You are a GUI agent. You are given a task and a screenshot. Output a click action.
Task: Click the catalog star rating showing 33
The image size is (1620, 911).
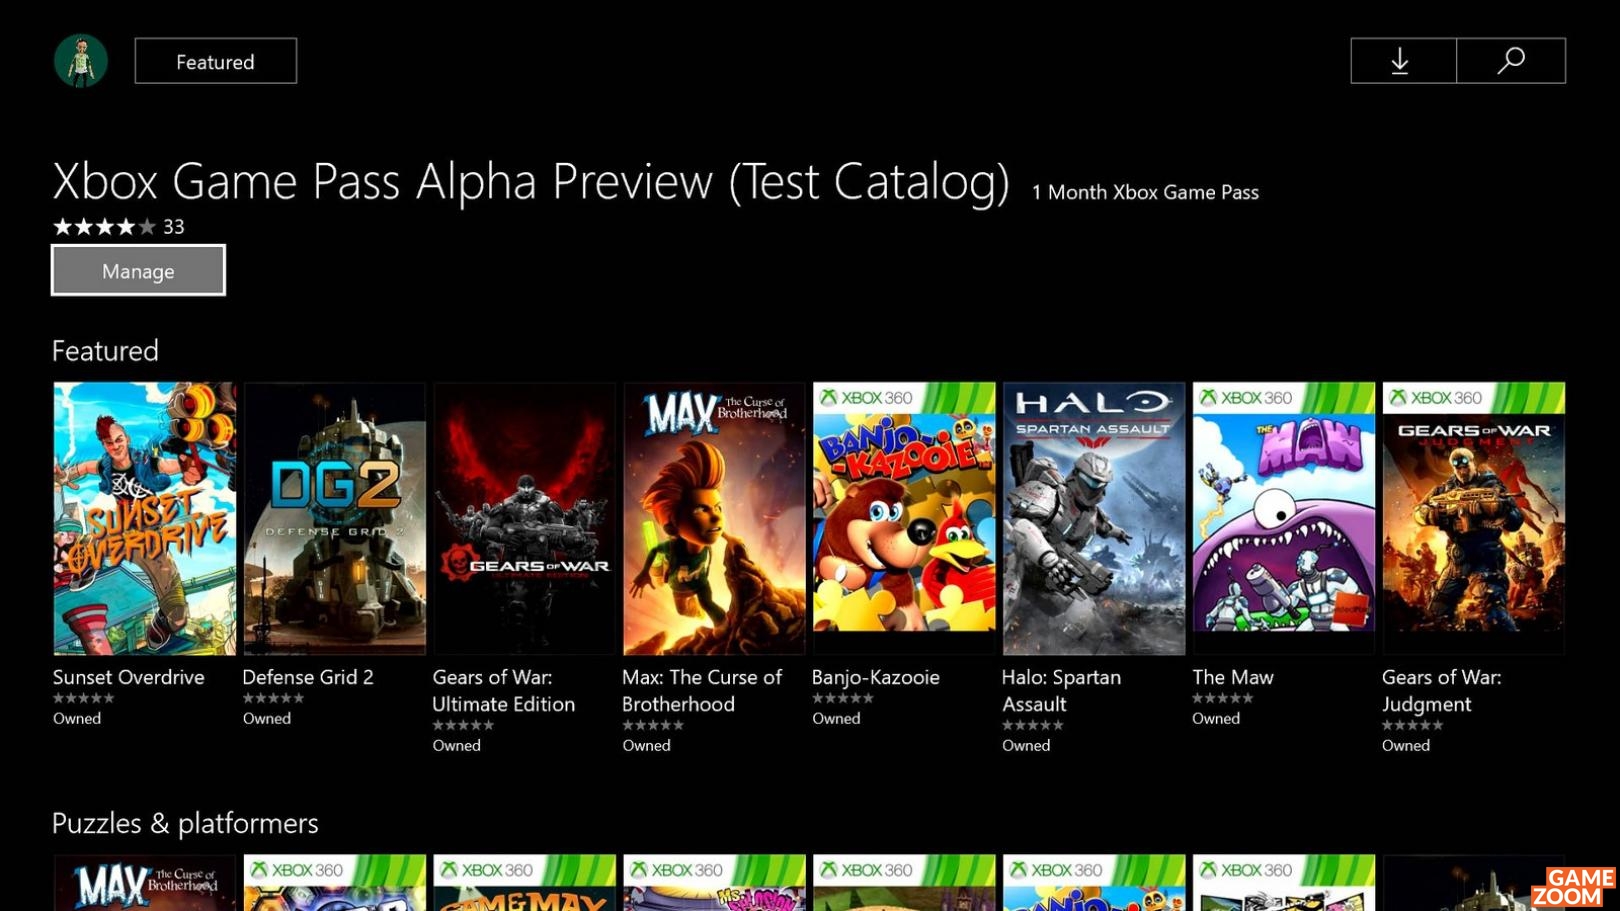click(118, 227)
